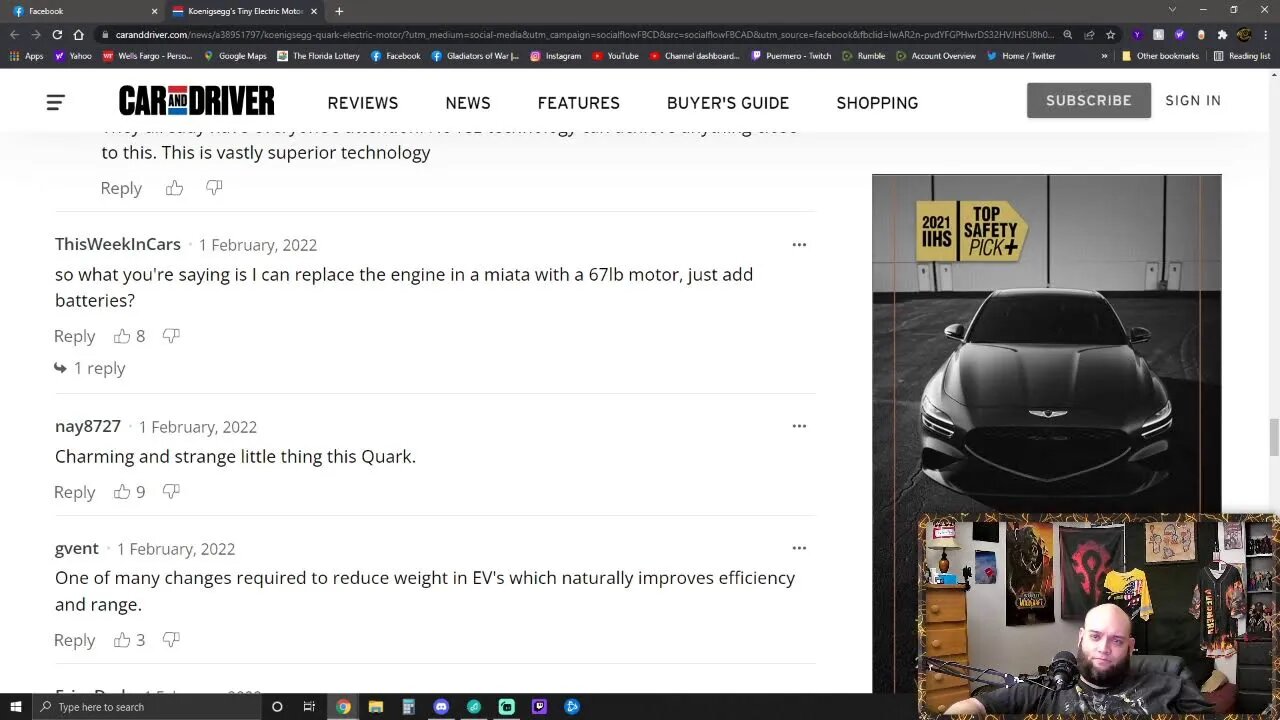Image resolution: width=1280 pixels, height=720 pixels.
Task: Open the Twitch app in the taskbar
Action: tap(539, 707)
